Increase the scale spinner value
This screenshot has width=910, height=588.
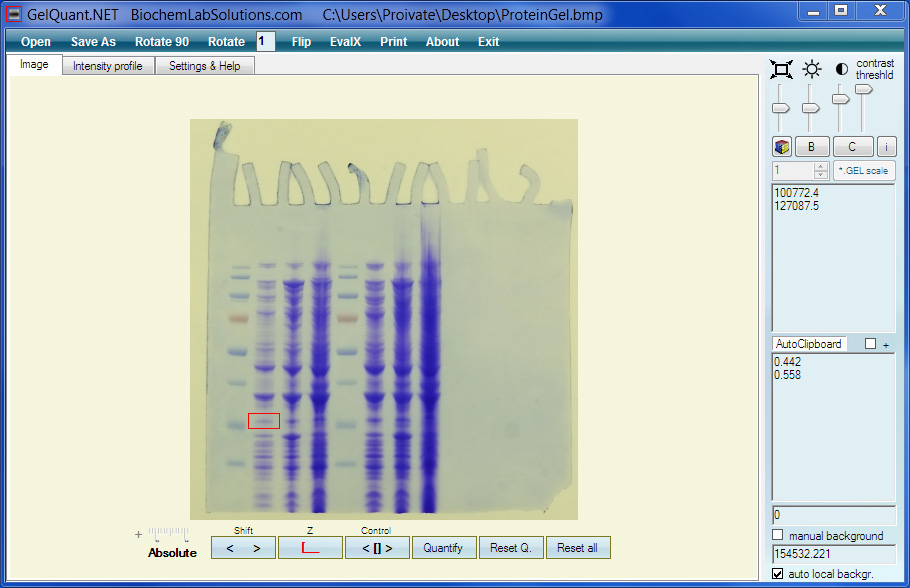tap(821, 167)
